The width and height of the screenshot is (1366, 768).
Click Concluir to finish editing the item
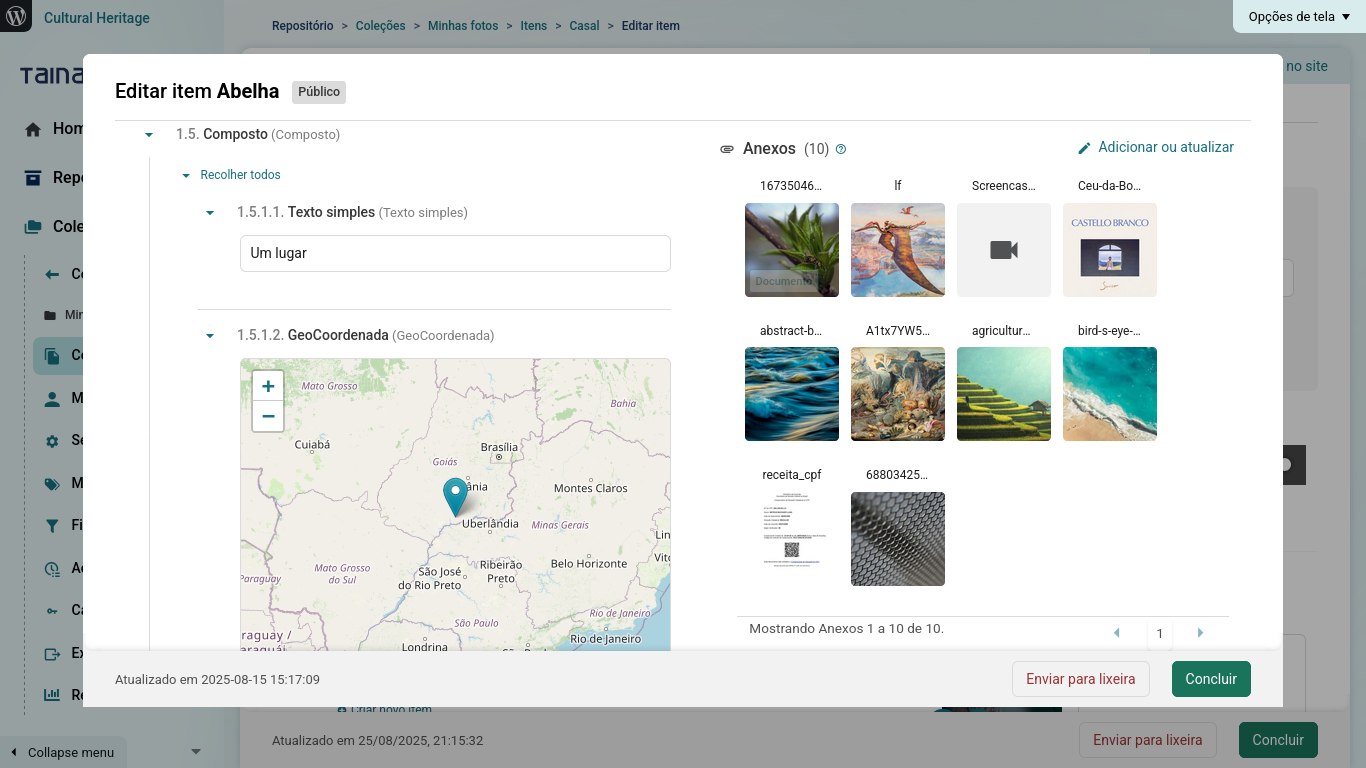1211,679
